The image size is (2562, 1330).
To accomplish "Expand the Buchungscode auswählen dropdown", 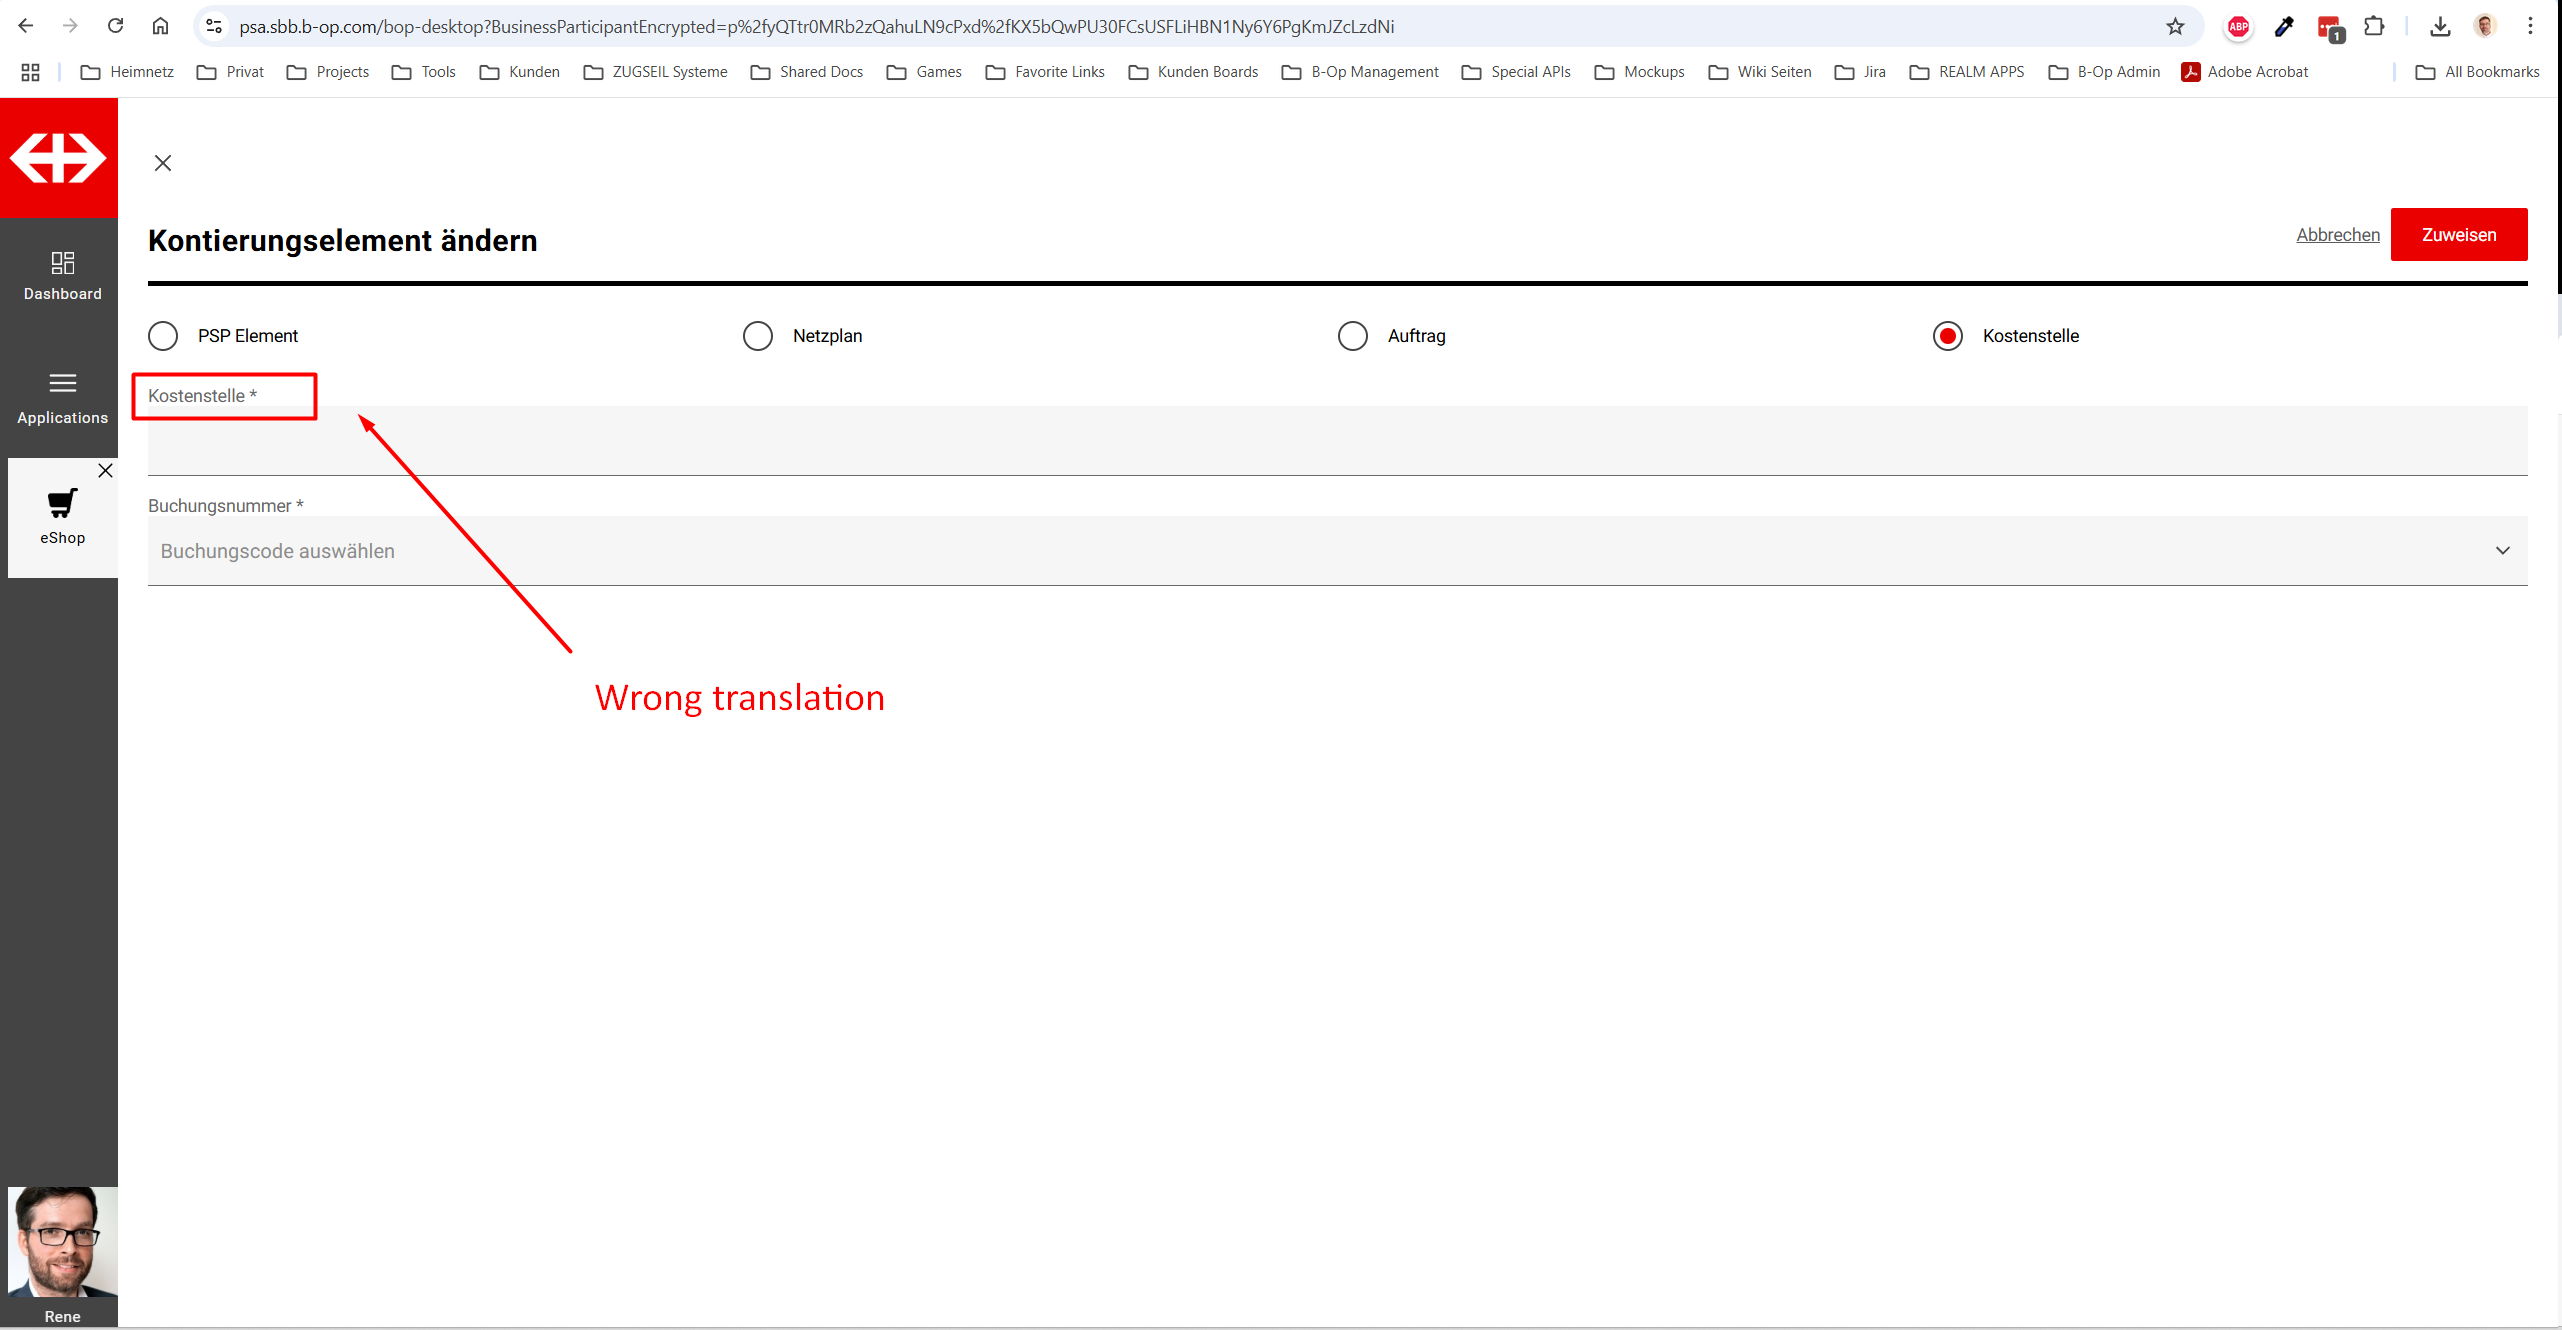I will (2502, 551).
